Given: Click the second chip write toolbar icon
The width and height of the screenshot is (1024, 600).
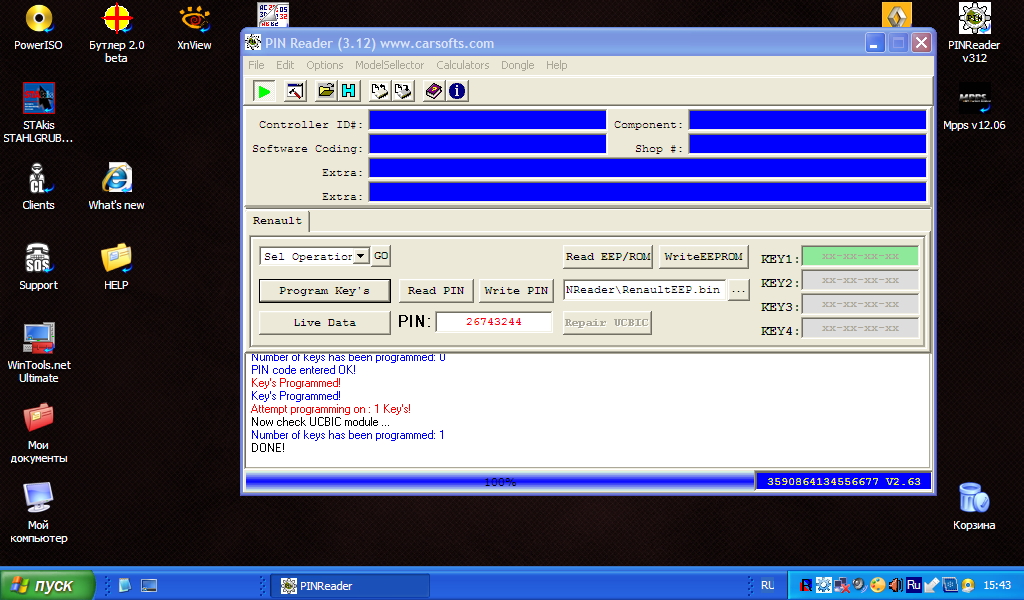Looking at the screenshot, I should click(402, 91).
